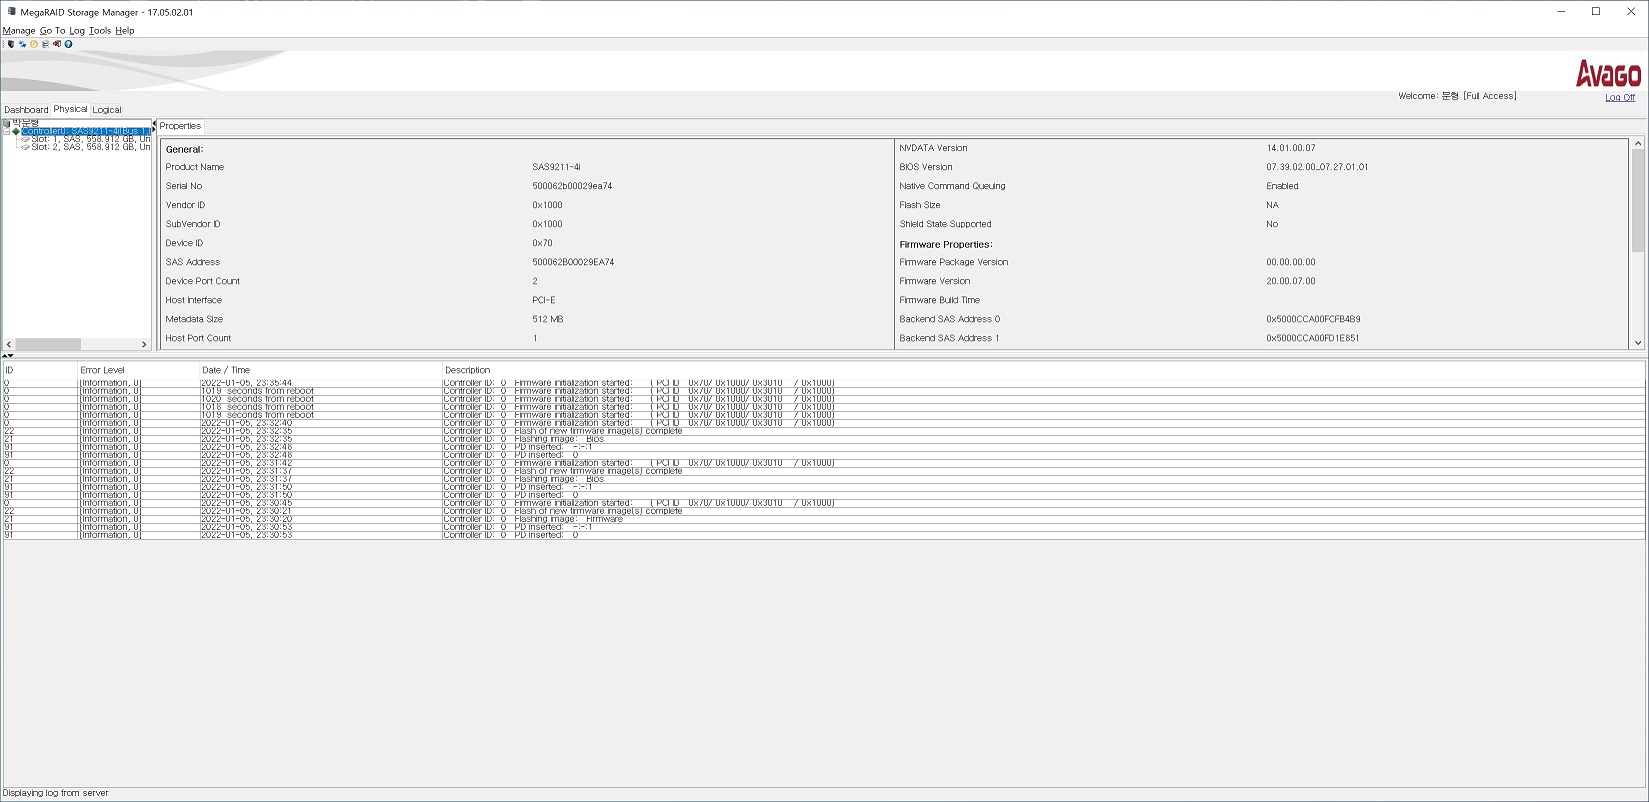Collapse the Controller0 tree node
Image resolution: width=1649 pixels, height=802 pixels.
tap(6, 131)
